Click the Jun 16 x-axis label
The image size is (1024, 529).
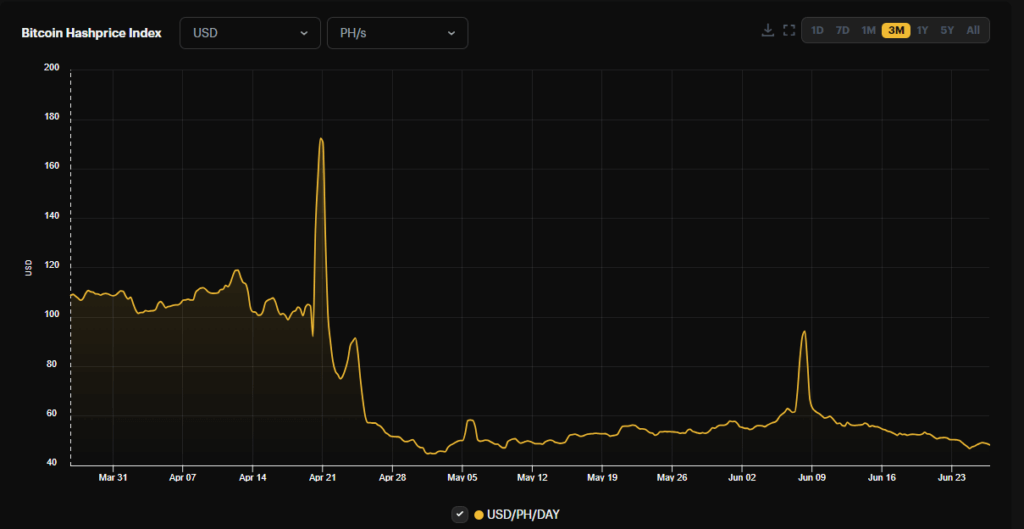point(882,477)
